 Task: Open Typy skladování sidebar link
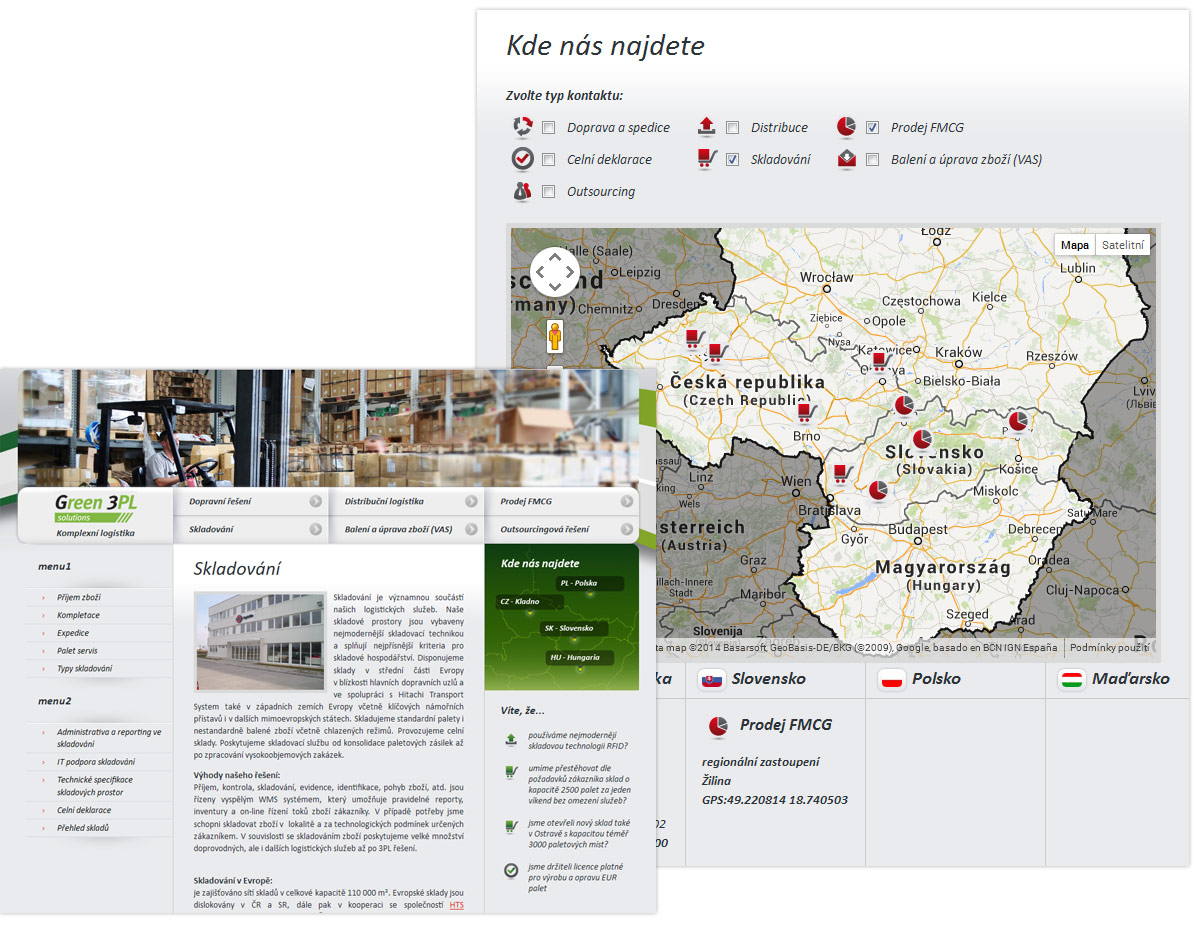(x=84, y=668)
